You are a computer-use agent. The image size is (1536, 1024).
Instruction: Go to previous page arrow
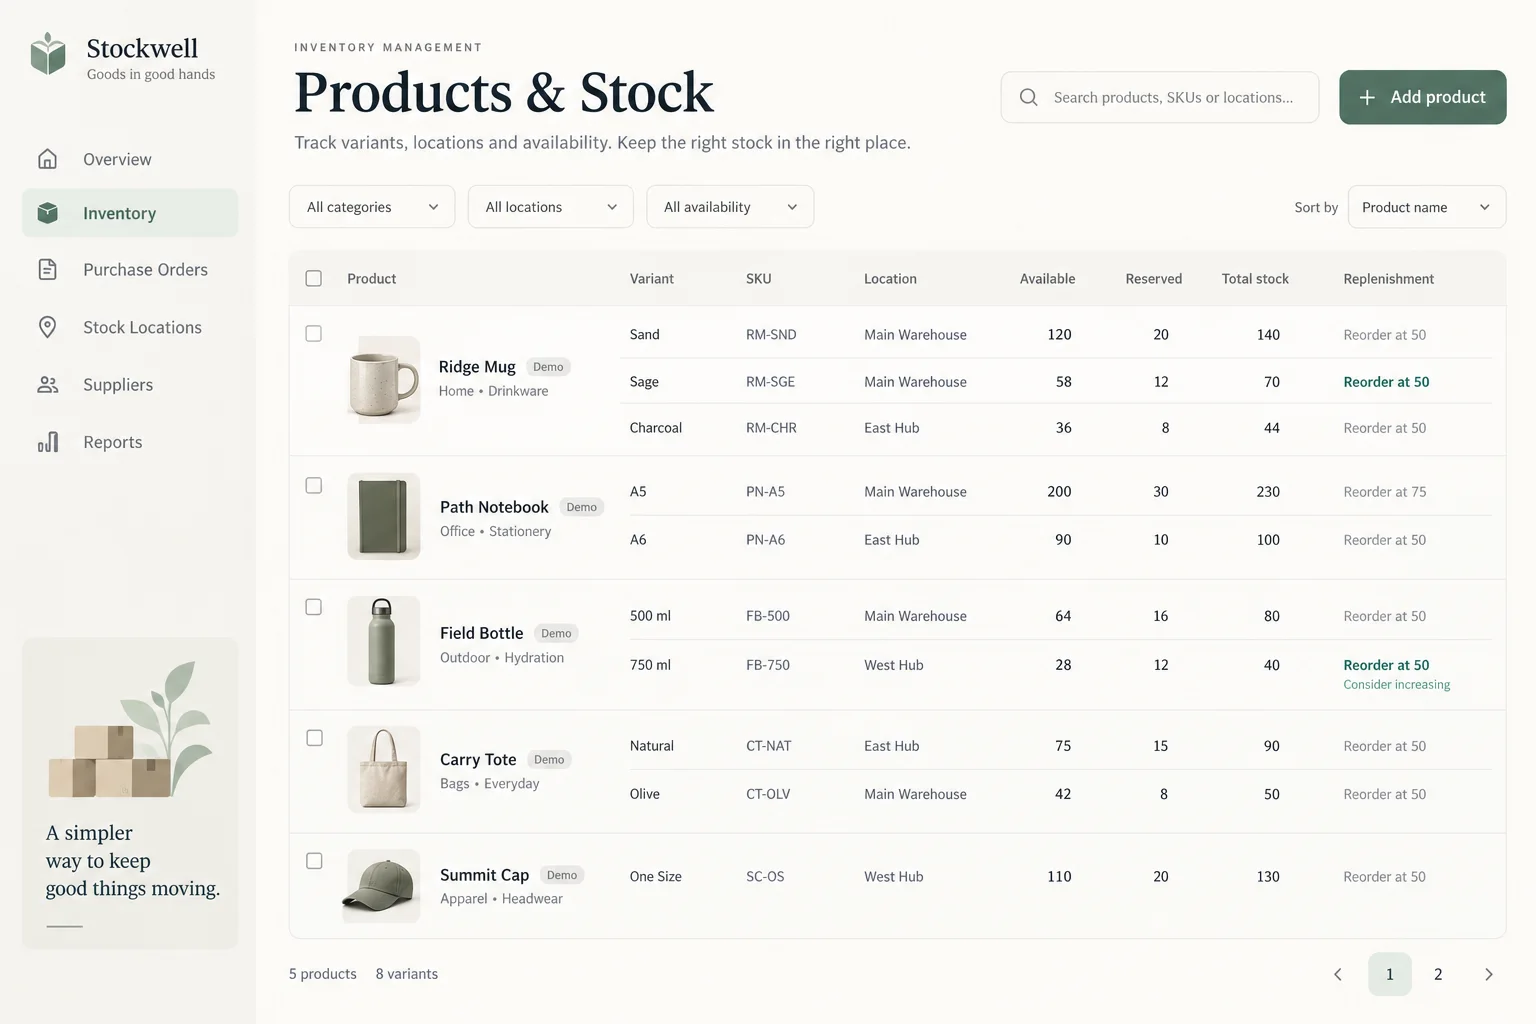click(x=1337, y=974)
